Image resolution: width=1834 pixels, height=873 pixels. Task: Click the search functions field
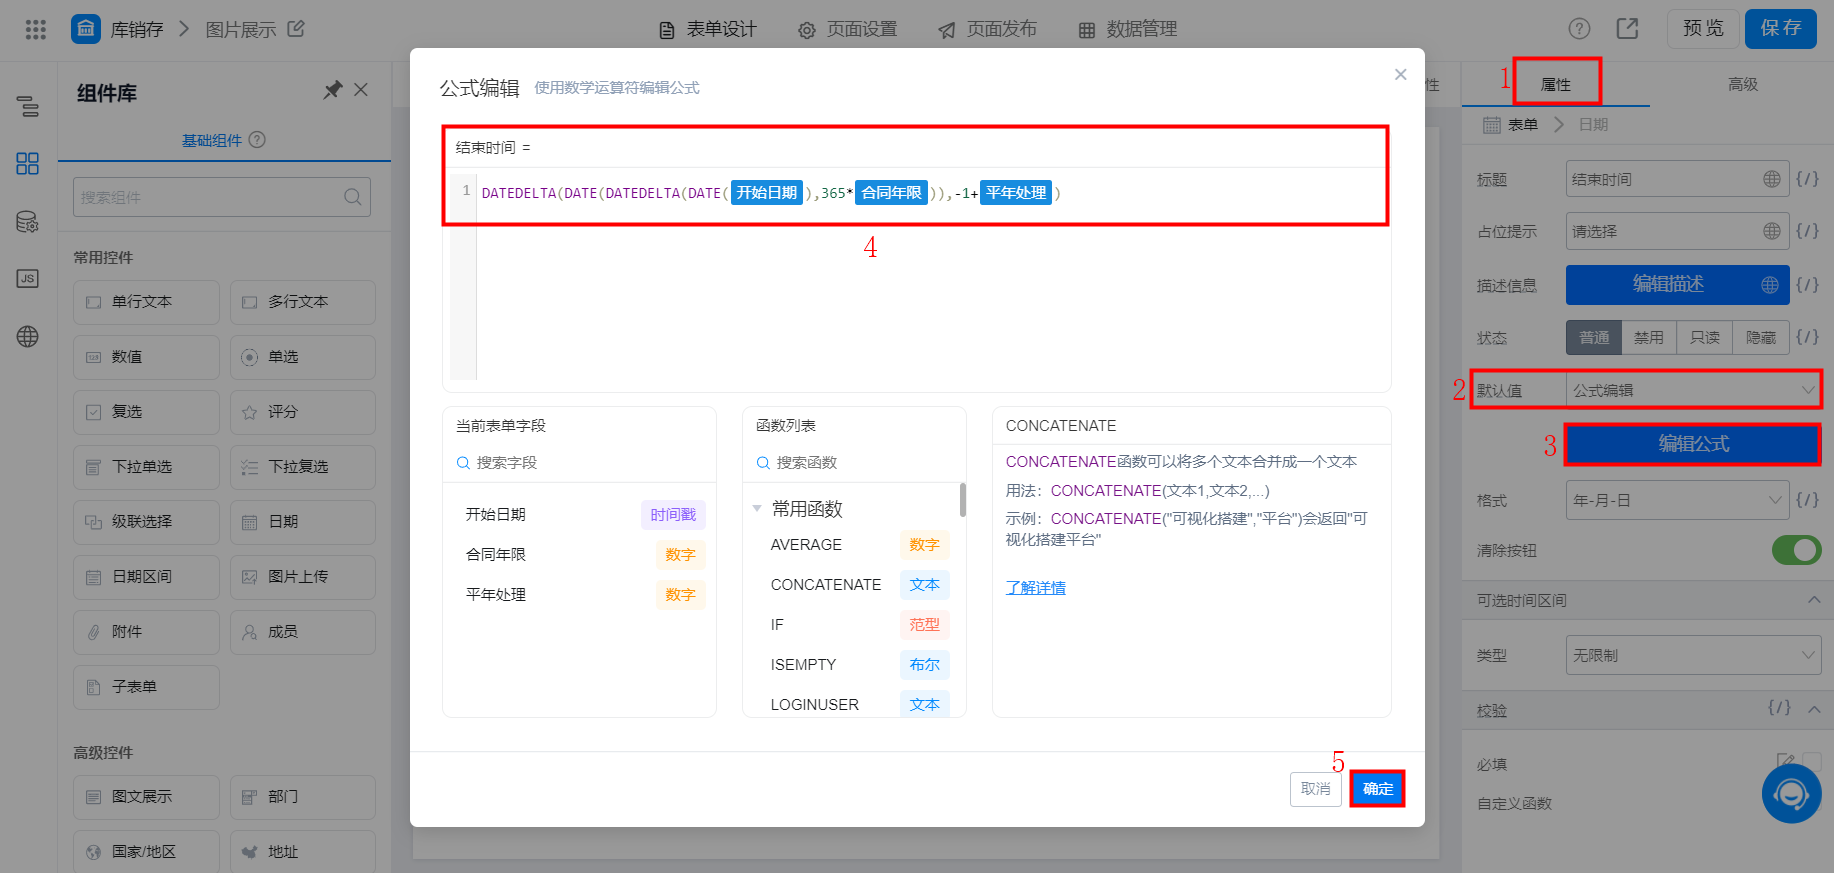click(854, 463)
